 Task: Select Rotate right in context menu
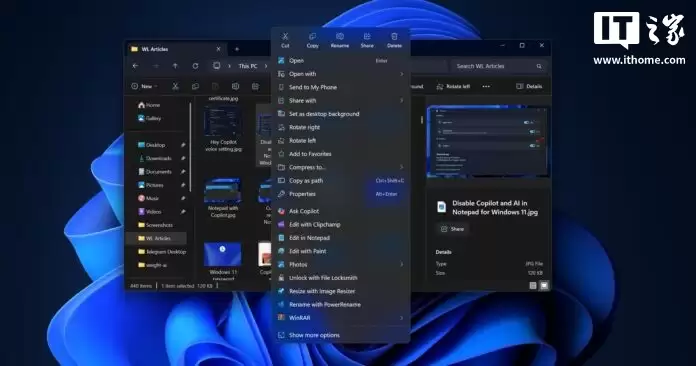pos(340,127)
